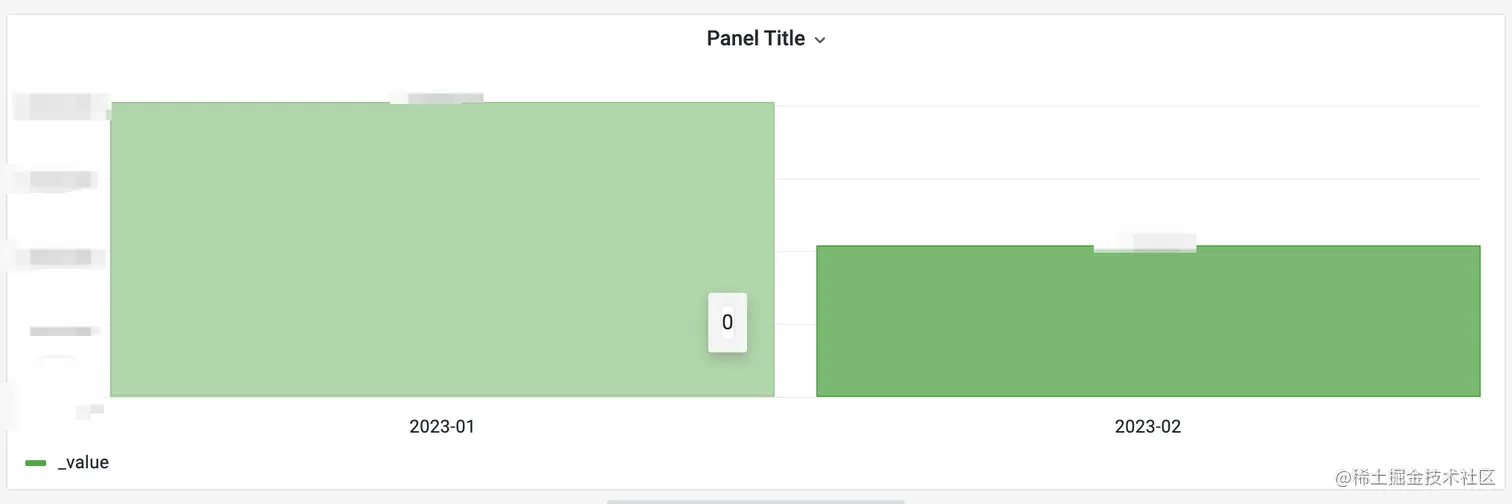The width and height of the screenshot is (1512, 504).
Task: Click the 2023-01 x-axis label
Action: click(442, 427)
